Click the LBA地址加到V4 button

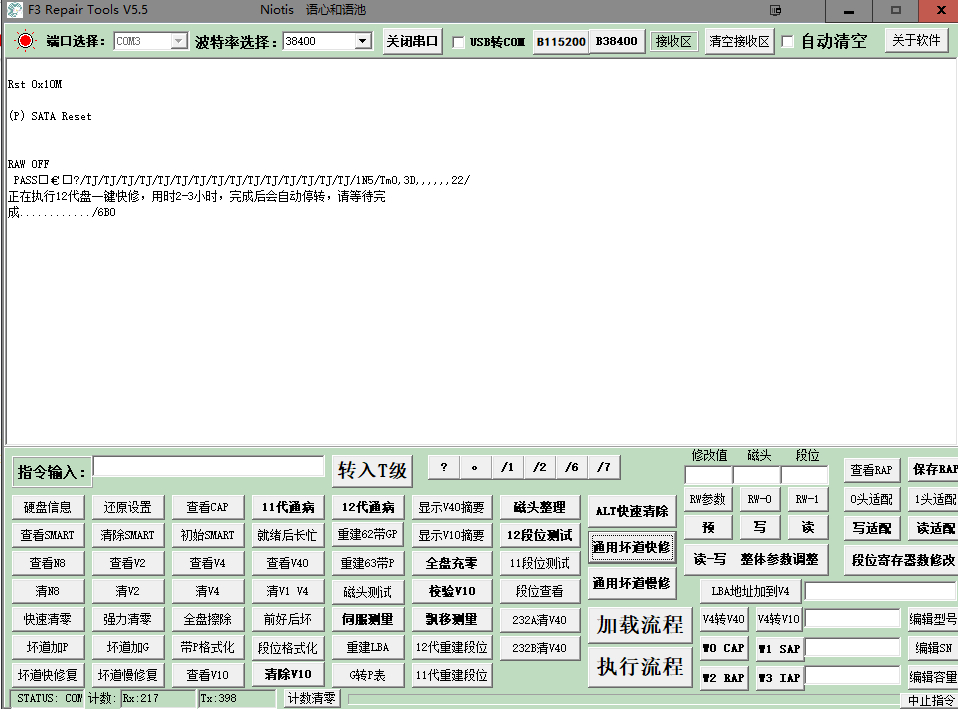click(x=751, y=591)
